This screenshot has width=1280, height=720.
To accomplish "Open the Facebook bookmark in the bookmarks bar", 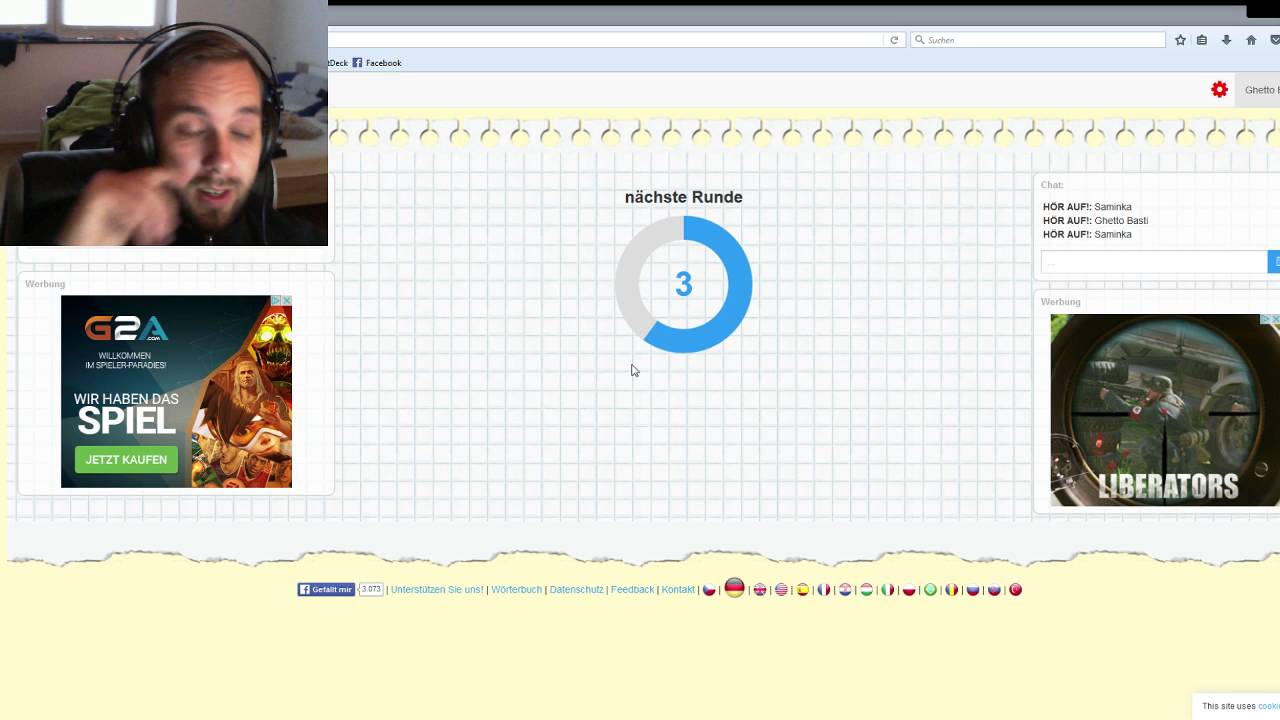I will [x=377, y=63].
